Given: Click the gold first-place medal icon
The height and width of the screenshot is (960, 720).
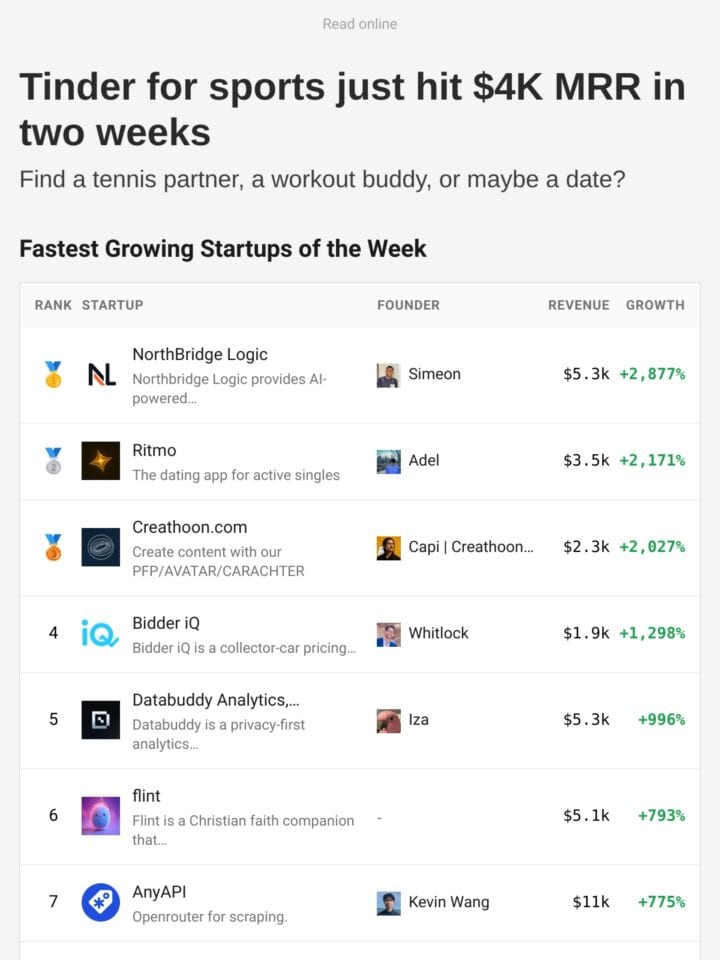Looking at the screenshot, I should click(53, 374).
